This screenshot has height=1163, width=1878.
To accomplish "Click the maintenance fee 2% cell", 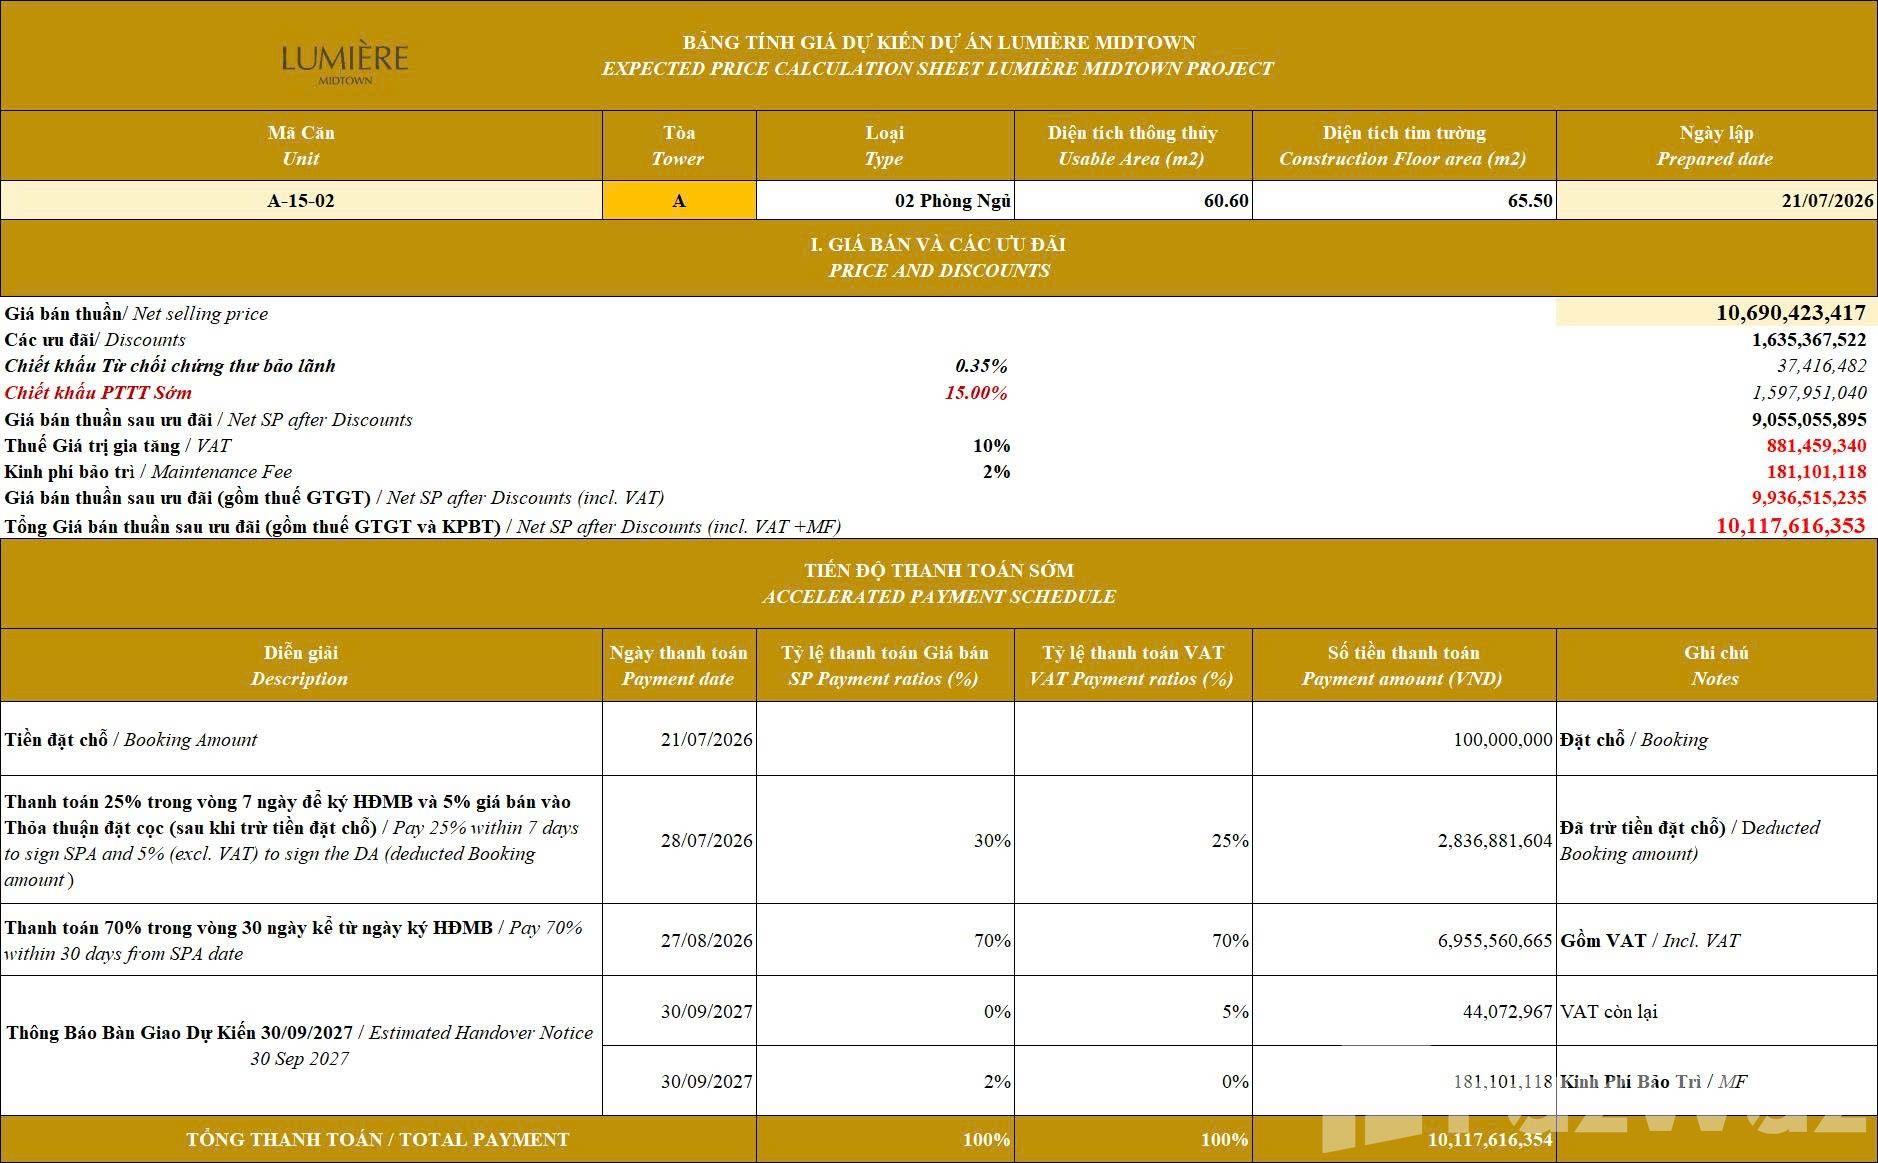I will [x=996, y=471].
